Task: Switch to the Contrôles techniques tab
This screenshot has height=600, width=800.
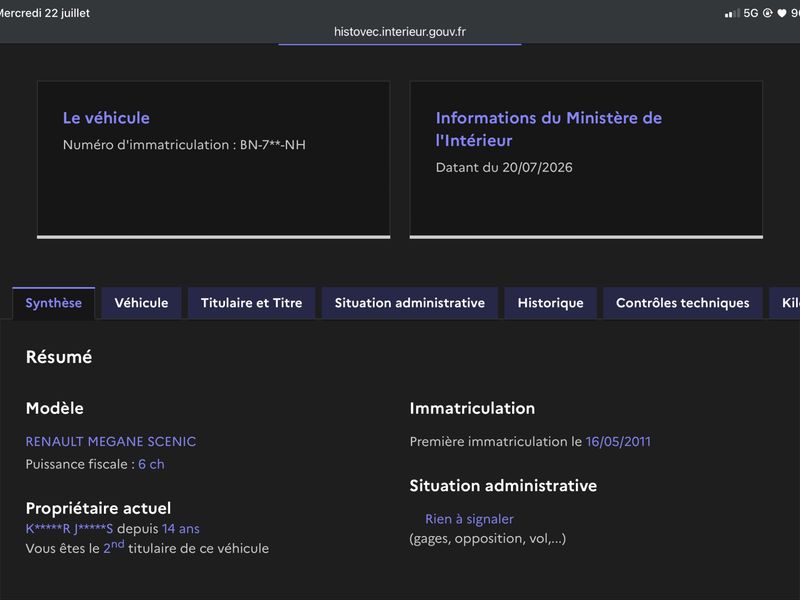Action: pyautogui.click(x=683, y=303)
